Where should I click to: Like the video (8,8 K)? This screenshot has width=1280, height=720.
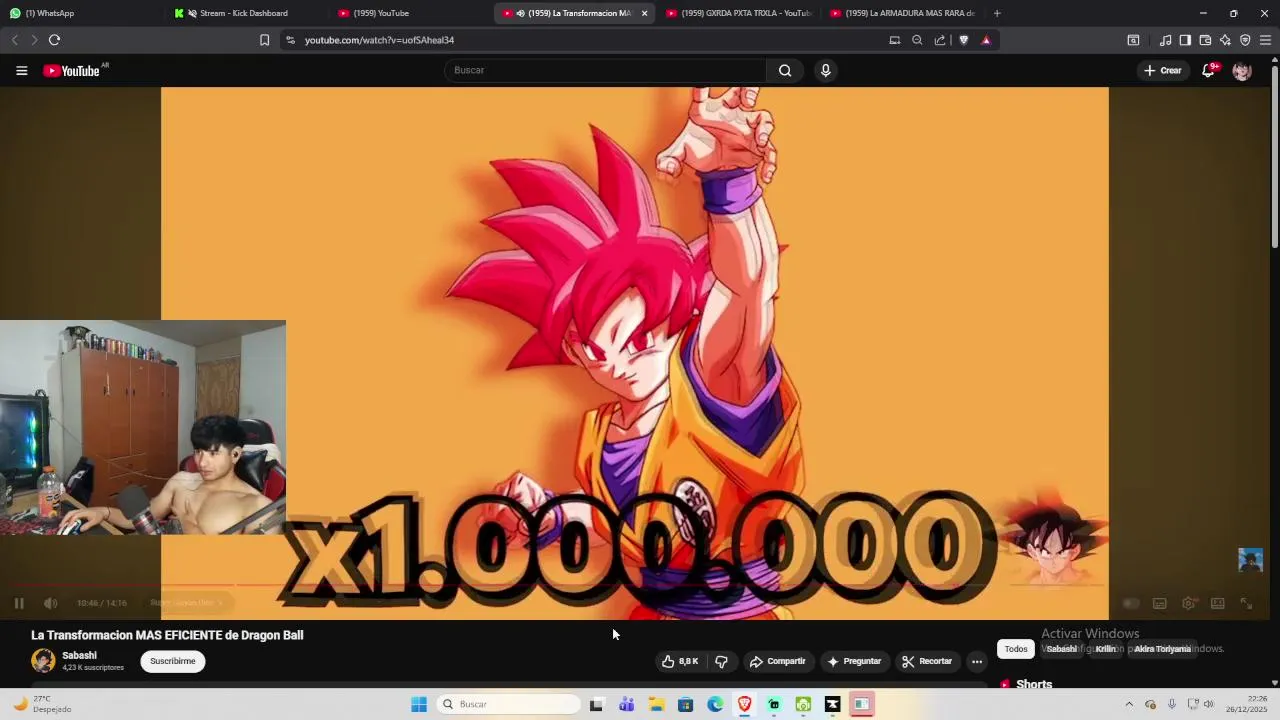coord(680,661)
